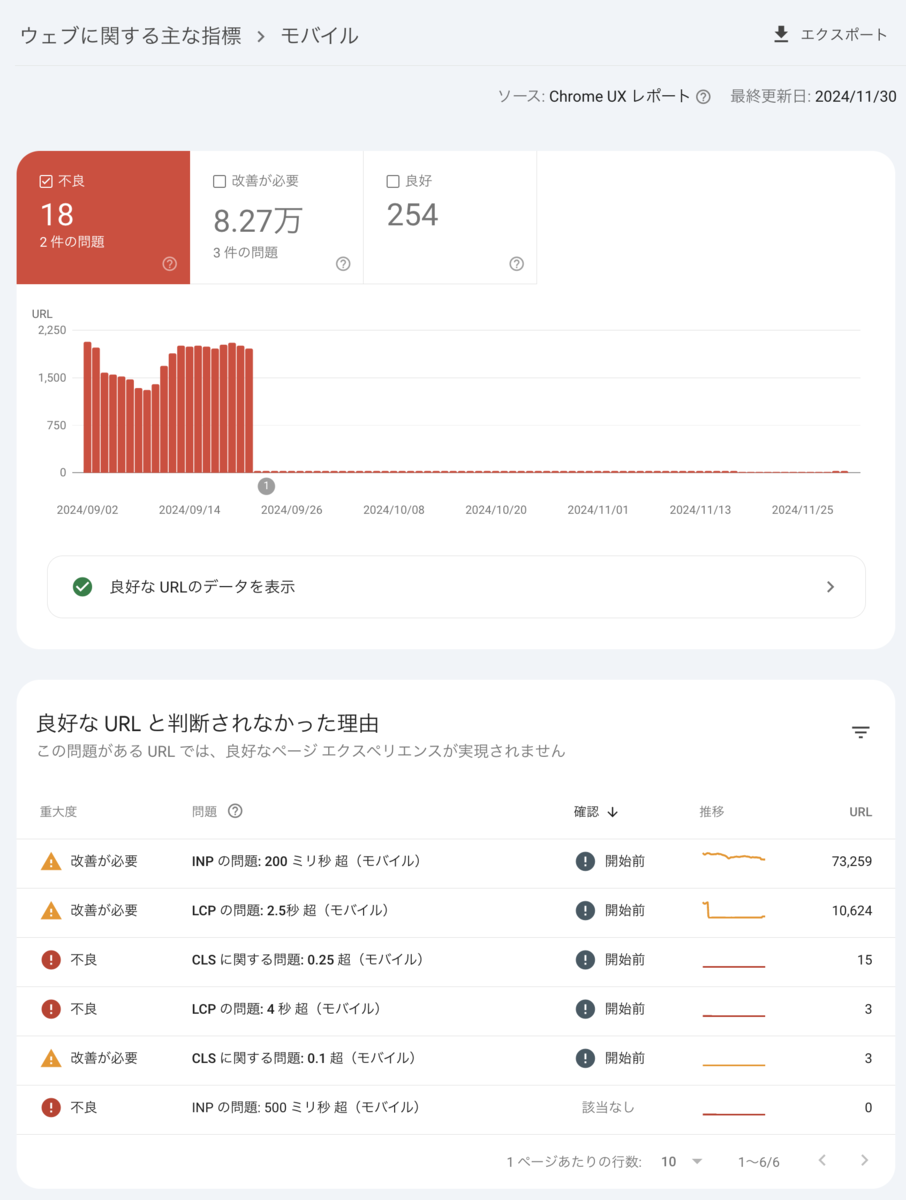Open 良好な URLのデータを表示 row
Screen dimensions: 906x1200
tap(456, 587)
